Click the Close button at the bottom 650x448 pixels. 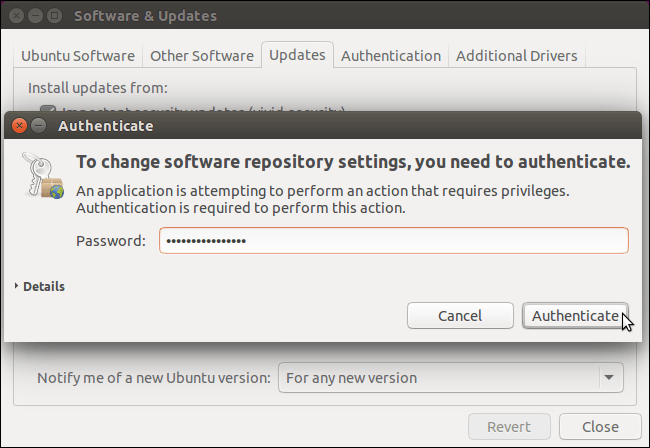600,426
